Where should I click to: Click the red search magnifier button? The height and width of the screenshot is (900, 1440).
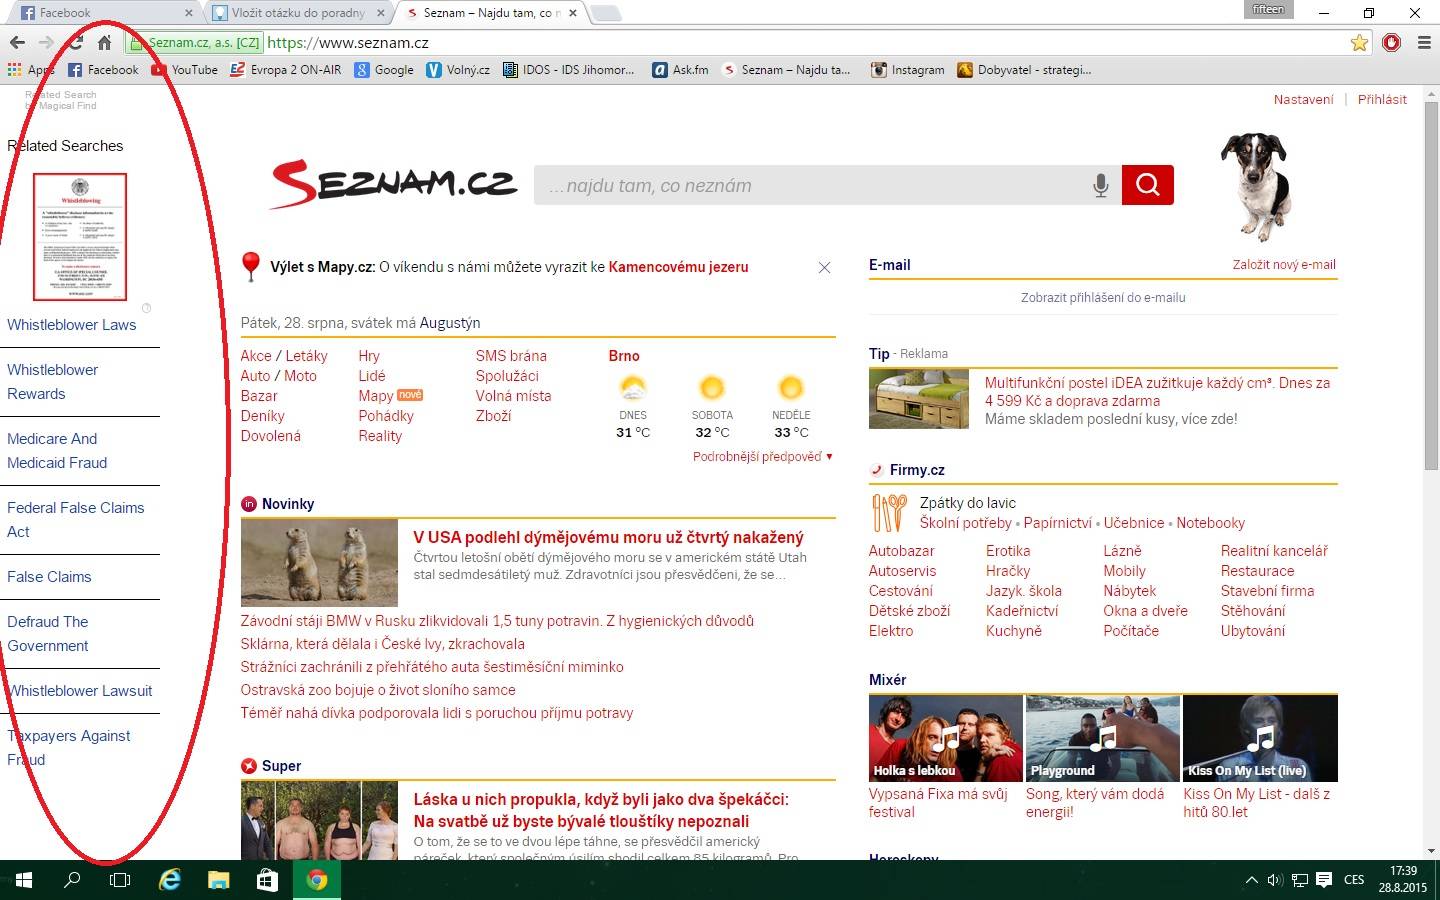[x=1147, y=185]
